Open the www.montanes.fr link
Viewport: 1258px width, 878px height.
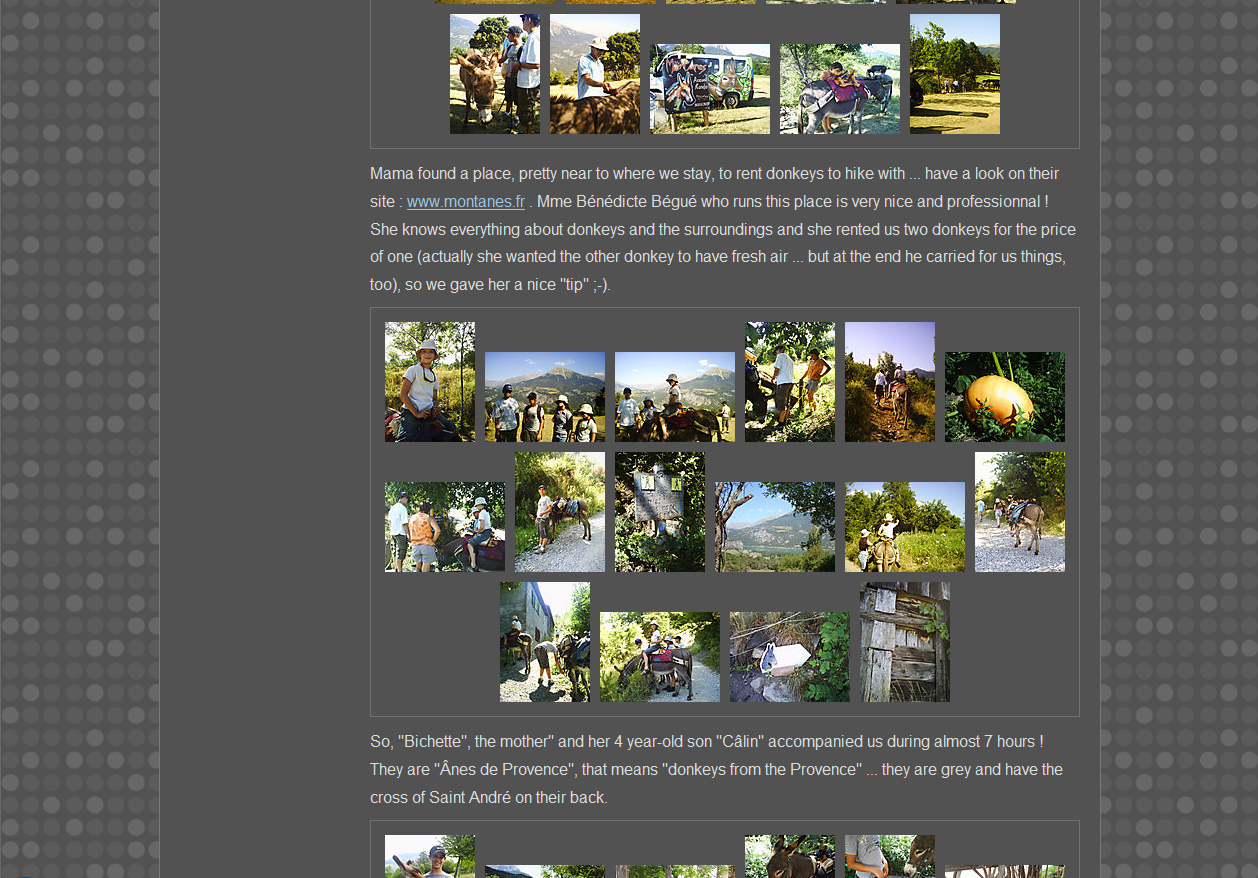click(465, 202)
